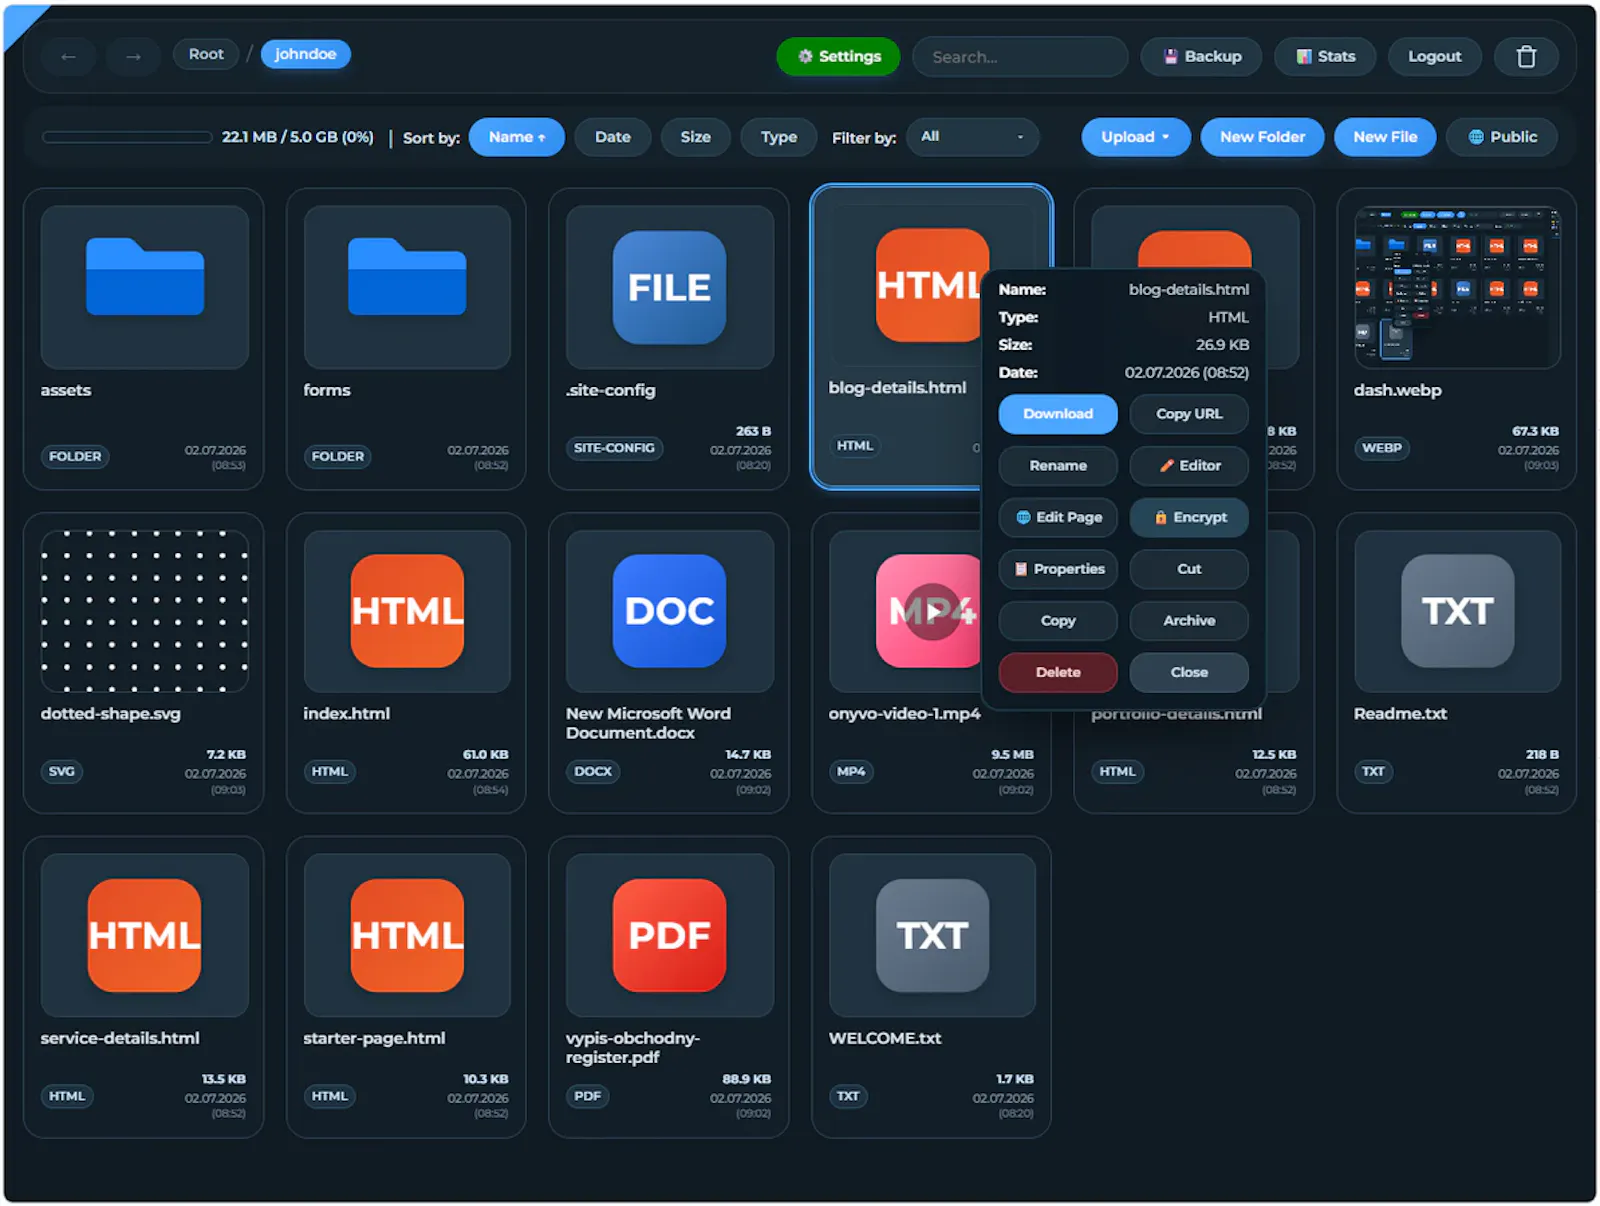
Task: Click the HTML badge under service-details.html
Action: [x=67, y=1096]
